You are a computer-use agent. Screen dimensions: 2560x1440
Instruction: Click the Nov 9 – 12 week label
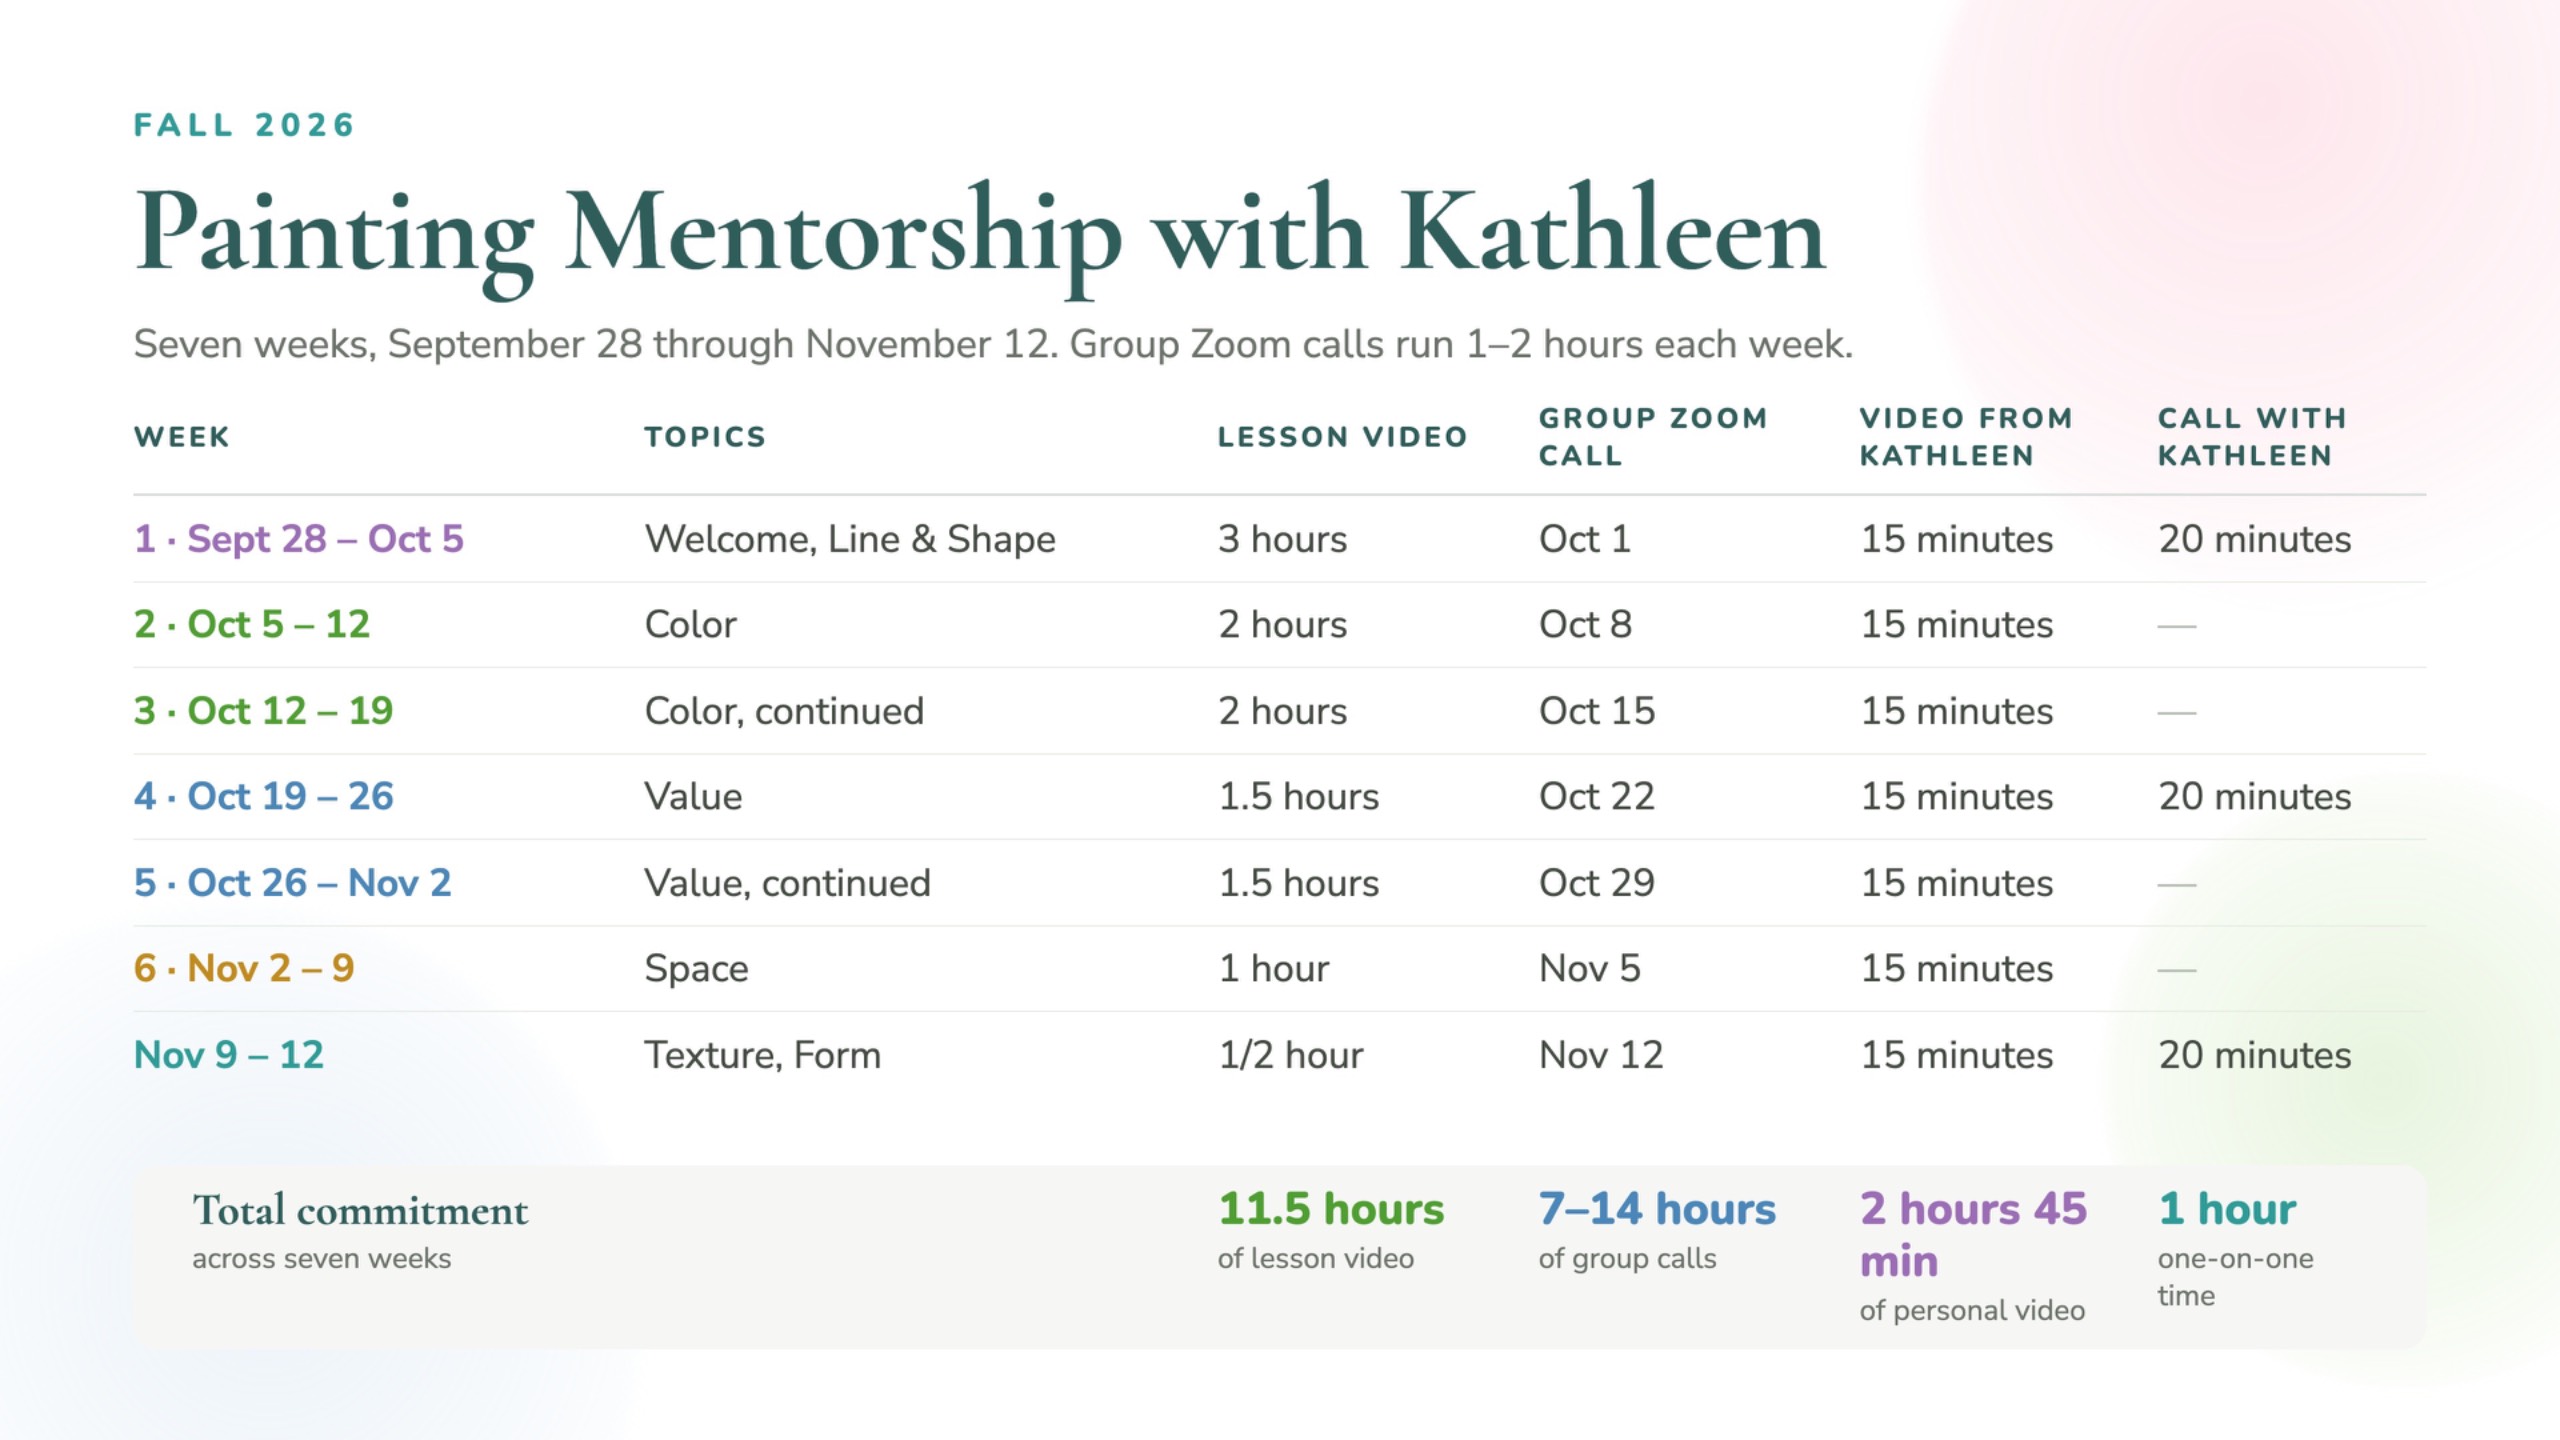pos(229,1055)
